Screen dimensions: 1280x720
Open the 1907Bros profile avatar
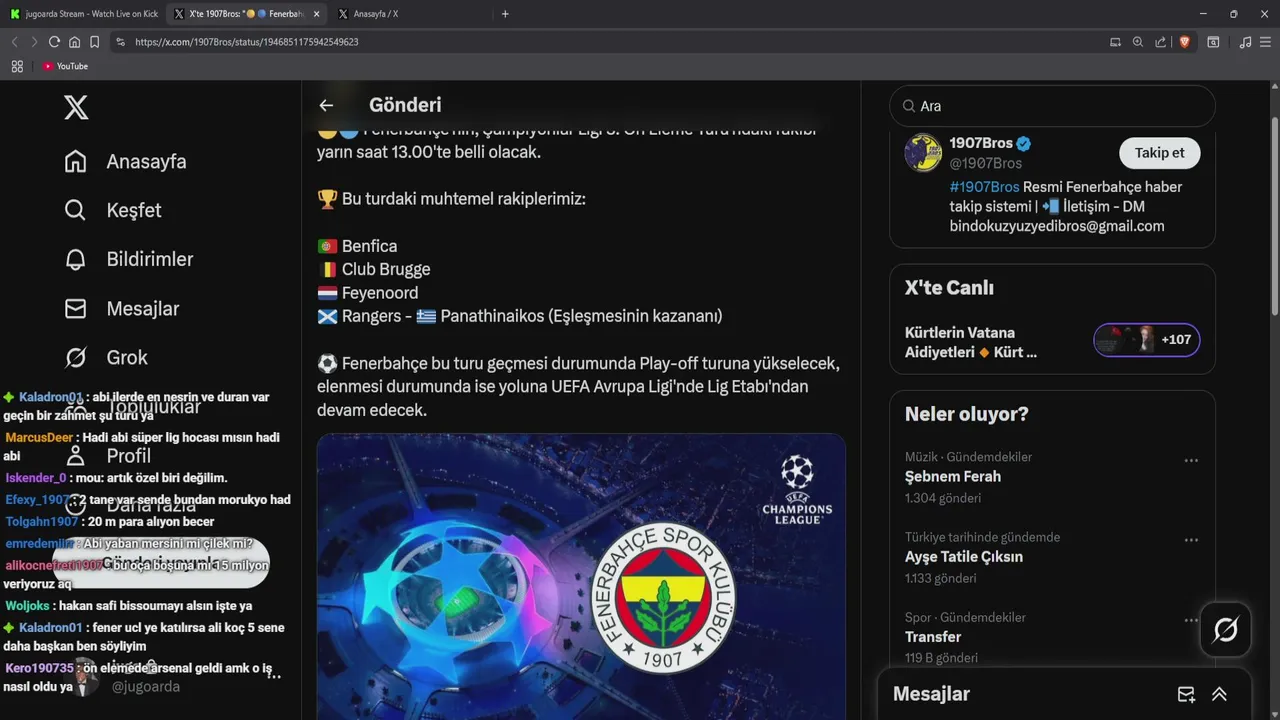923,153
